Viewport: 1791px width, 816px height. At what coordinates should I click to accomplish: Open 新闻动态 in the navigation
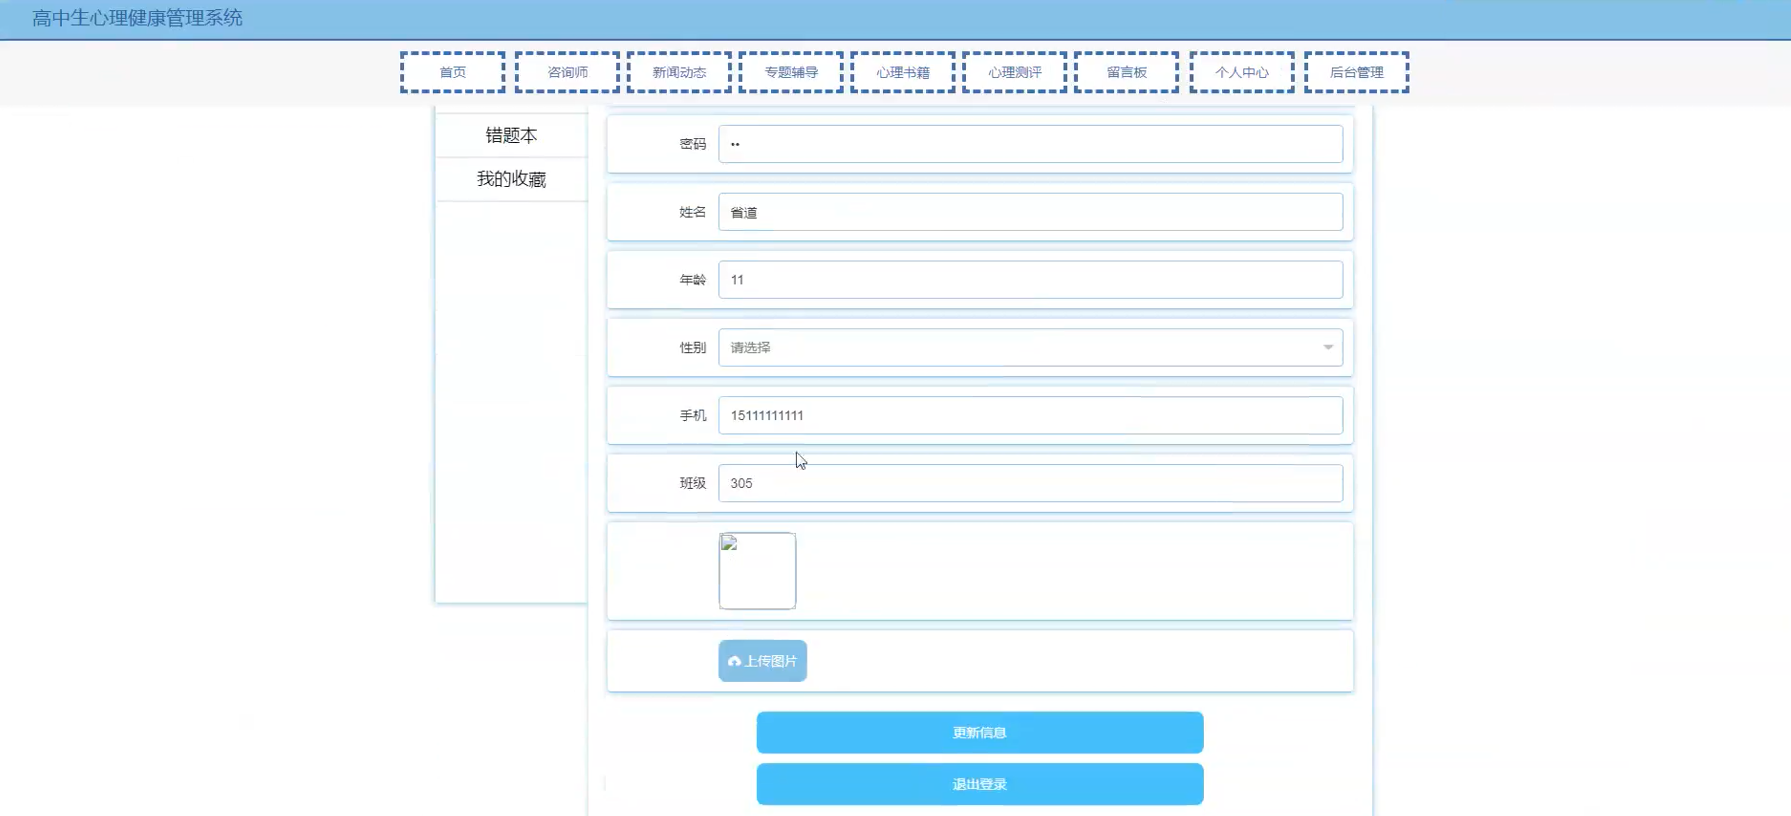tap(679, 72)
